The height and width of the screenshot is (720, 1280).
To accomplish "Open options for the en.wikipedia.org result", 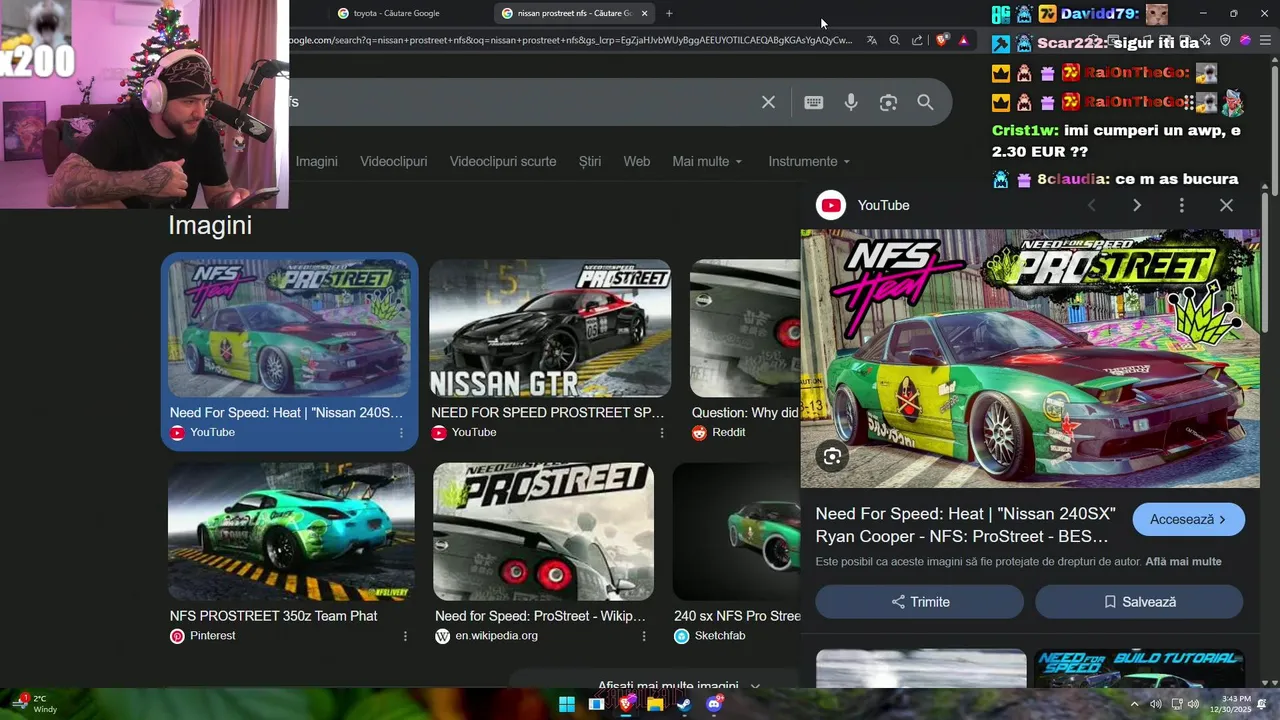I will (644, 636).
